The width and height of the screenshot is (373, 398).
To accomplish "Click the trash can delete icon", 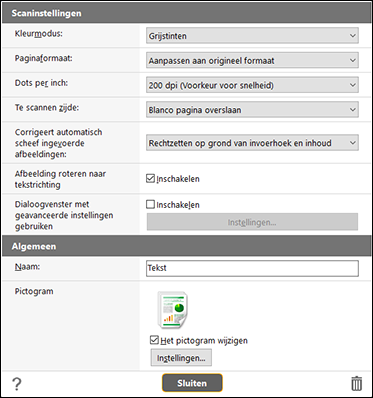I will [x=357, y=383].
